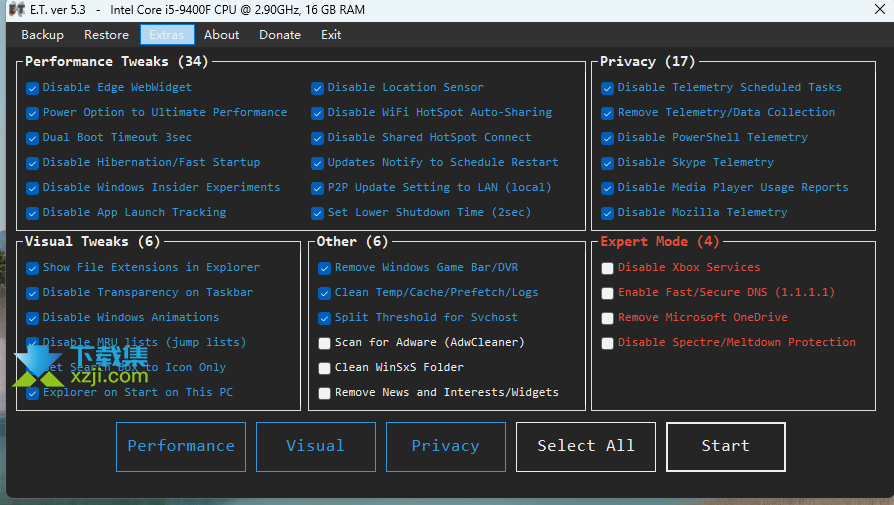The width and height of the screenshot is (894, 505).
Task: Toggle Disable Windows Insider Experiments
Action: pyautogui.click(x=32, y=189)
